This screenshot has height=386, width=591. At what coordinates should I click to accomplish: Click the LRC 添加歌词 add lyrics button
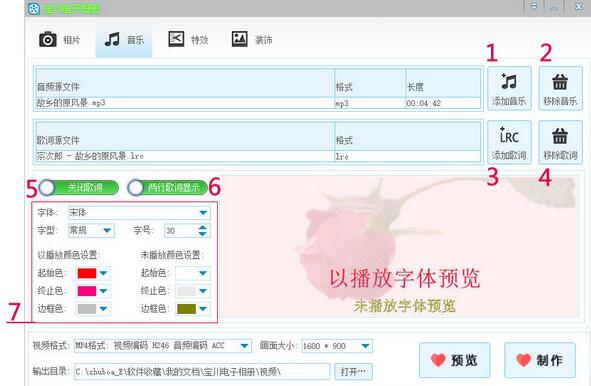[x=509, y=142]
